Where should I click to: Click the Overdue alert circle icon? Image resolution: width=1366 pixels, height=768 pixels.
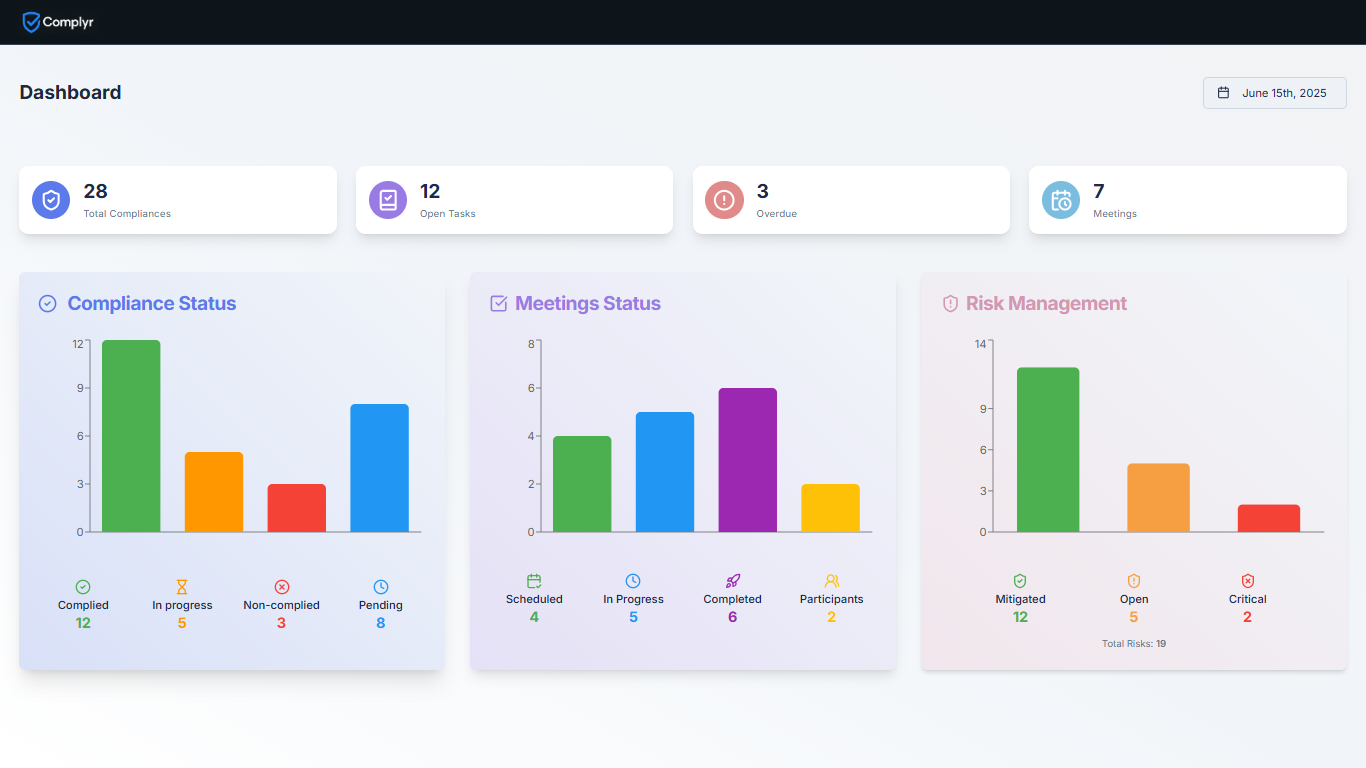tap(724, 200)
